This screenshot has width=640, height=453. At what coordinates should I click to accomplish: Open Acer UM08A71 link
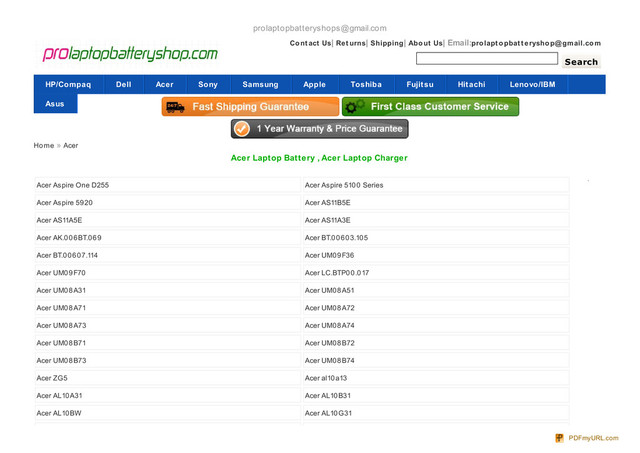(x=61, y=308)
